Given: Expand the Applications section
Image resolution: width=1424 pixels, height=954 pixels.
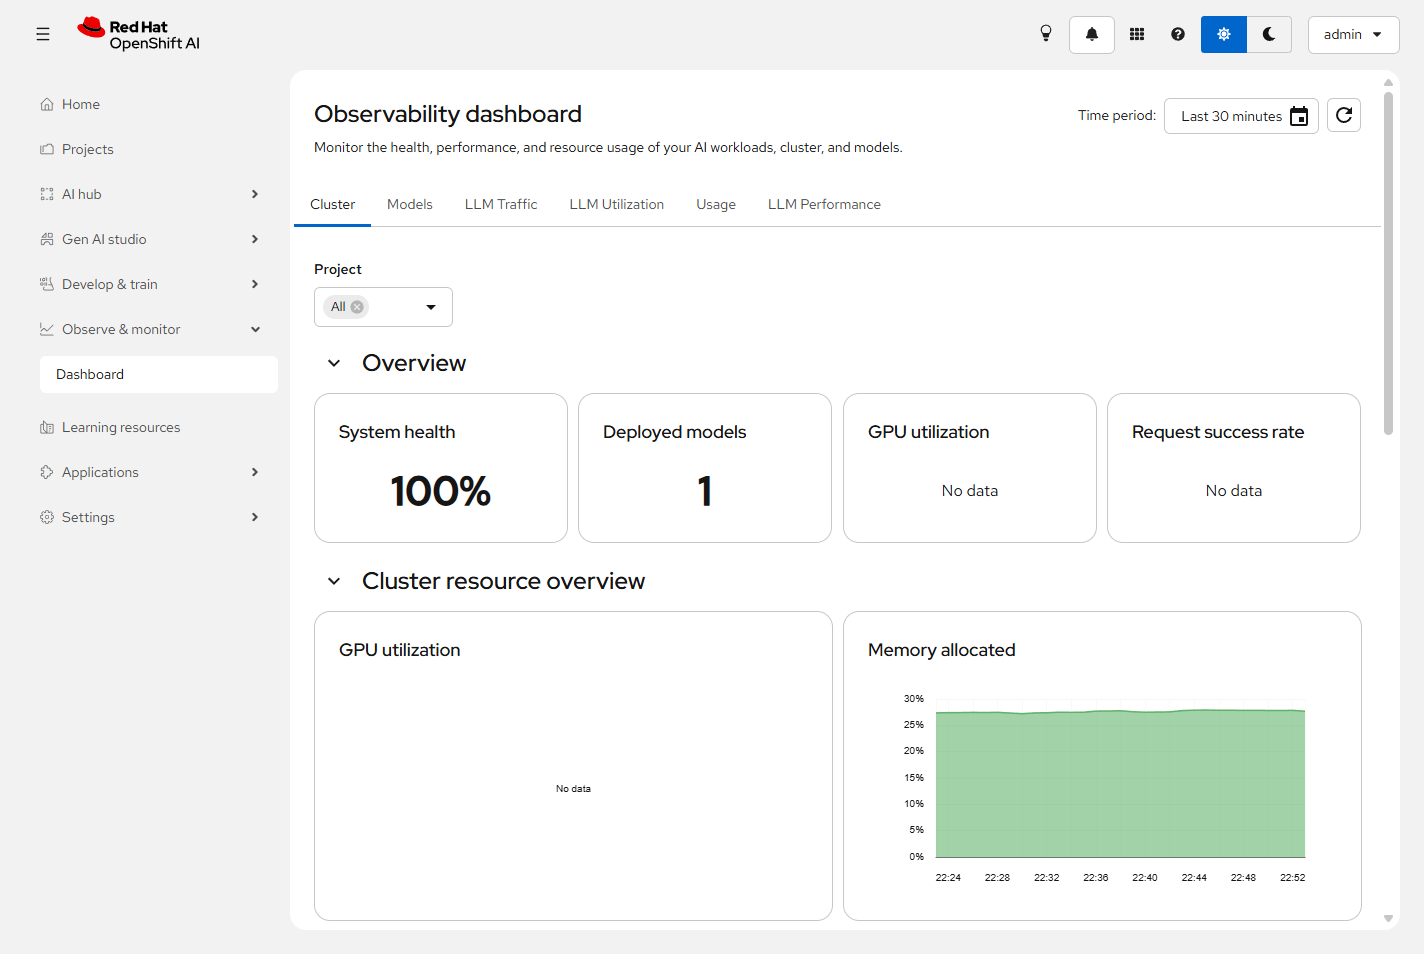Looking at the screenshot, I should point(159,472).
